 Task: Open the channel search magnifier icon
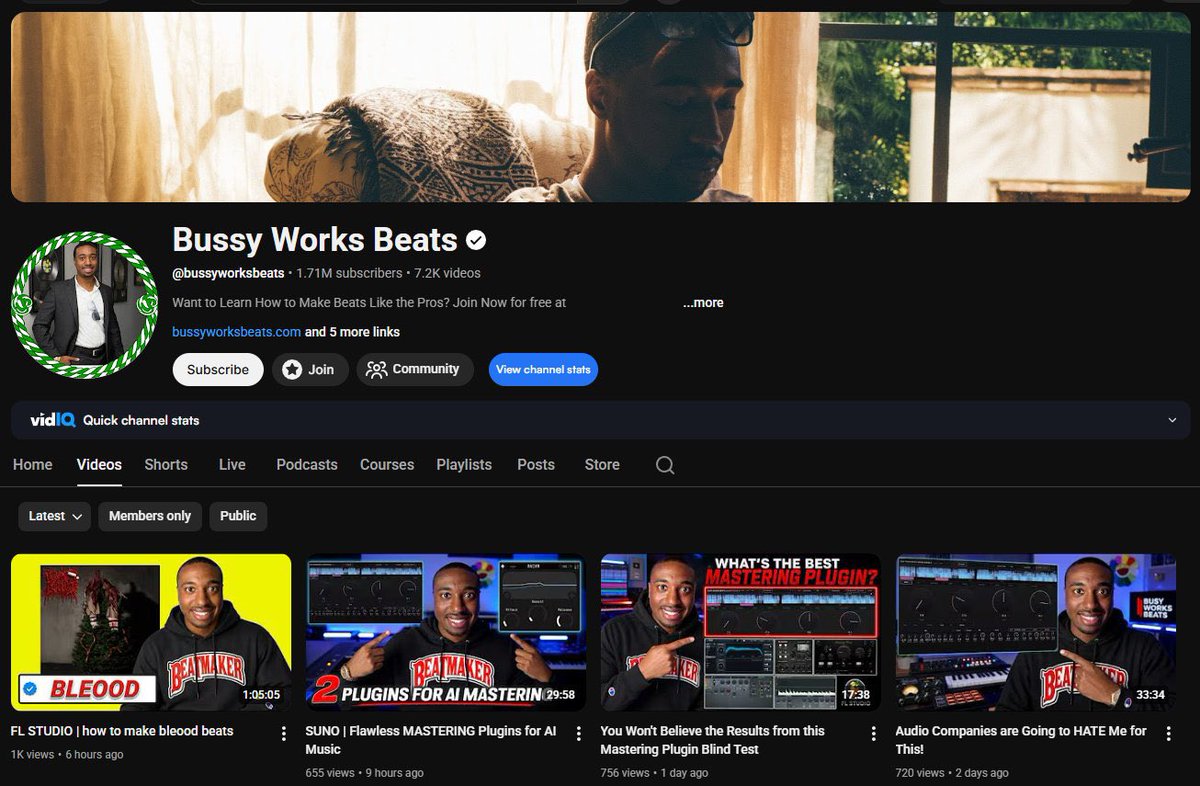[x=665, y=465]
